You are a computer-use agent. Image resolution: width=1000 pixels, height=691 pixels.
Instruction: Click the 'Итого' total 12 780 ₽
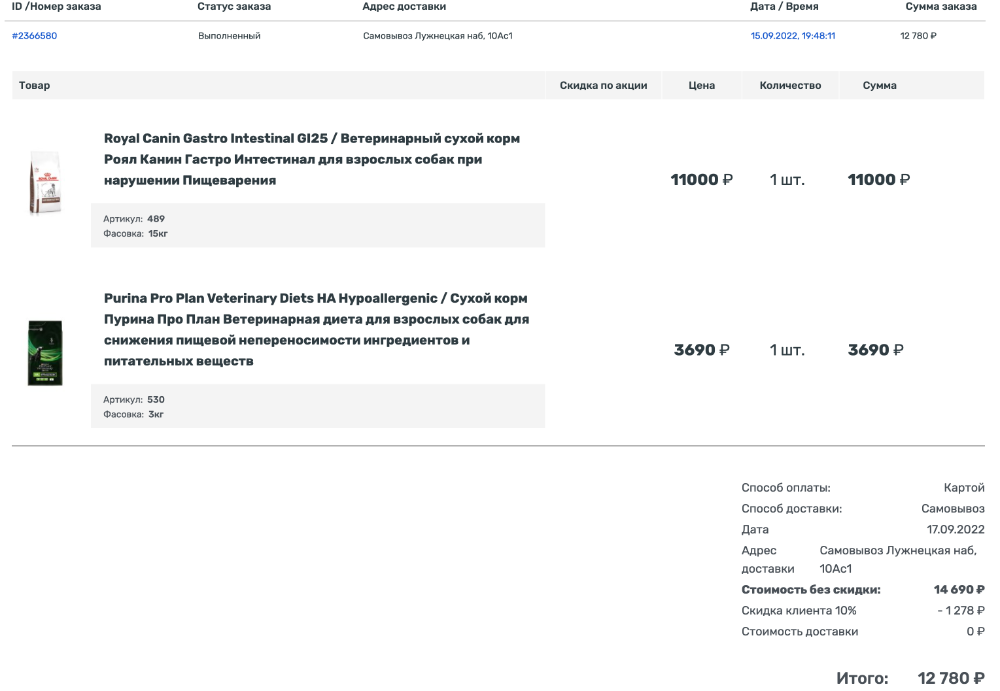click(x=950, y=679)
